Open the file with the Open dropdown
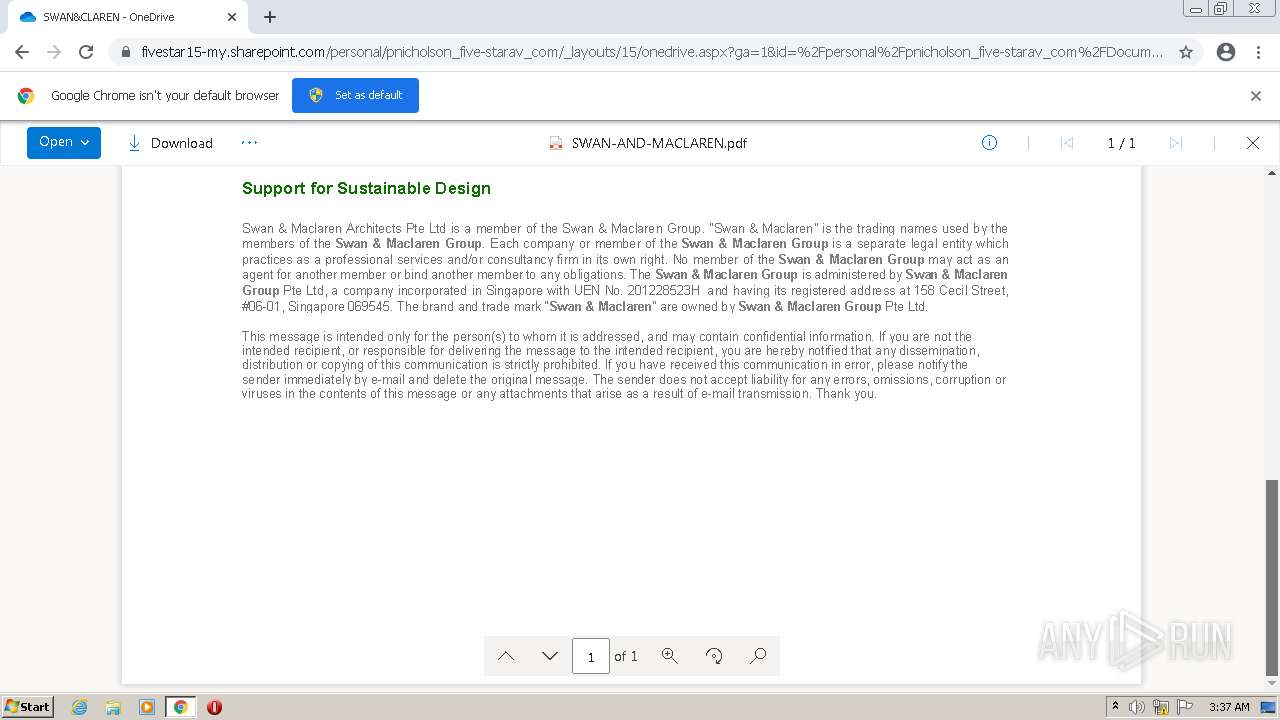The width and height of the screenshot is (1280, 720). [x=64, y=142]
